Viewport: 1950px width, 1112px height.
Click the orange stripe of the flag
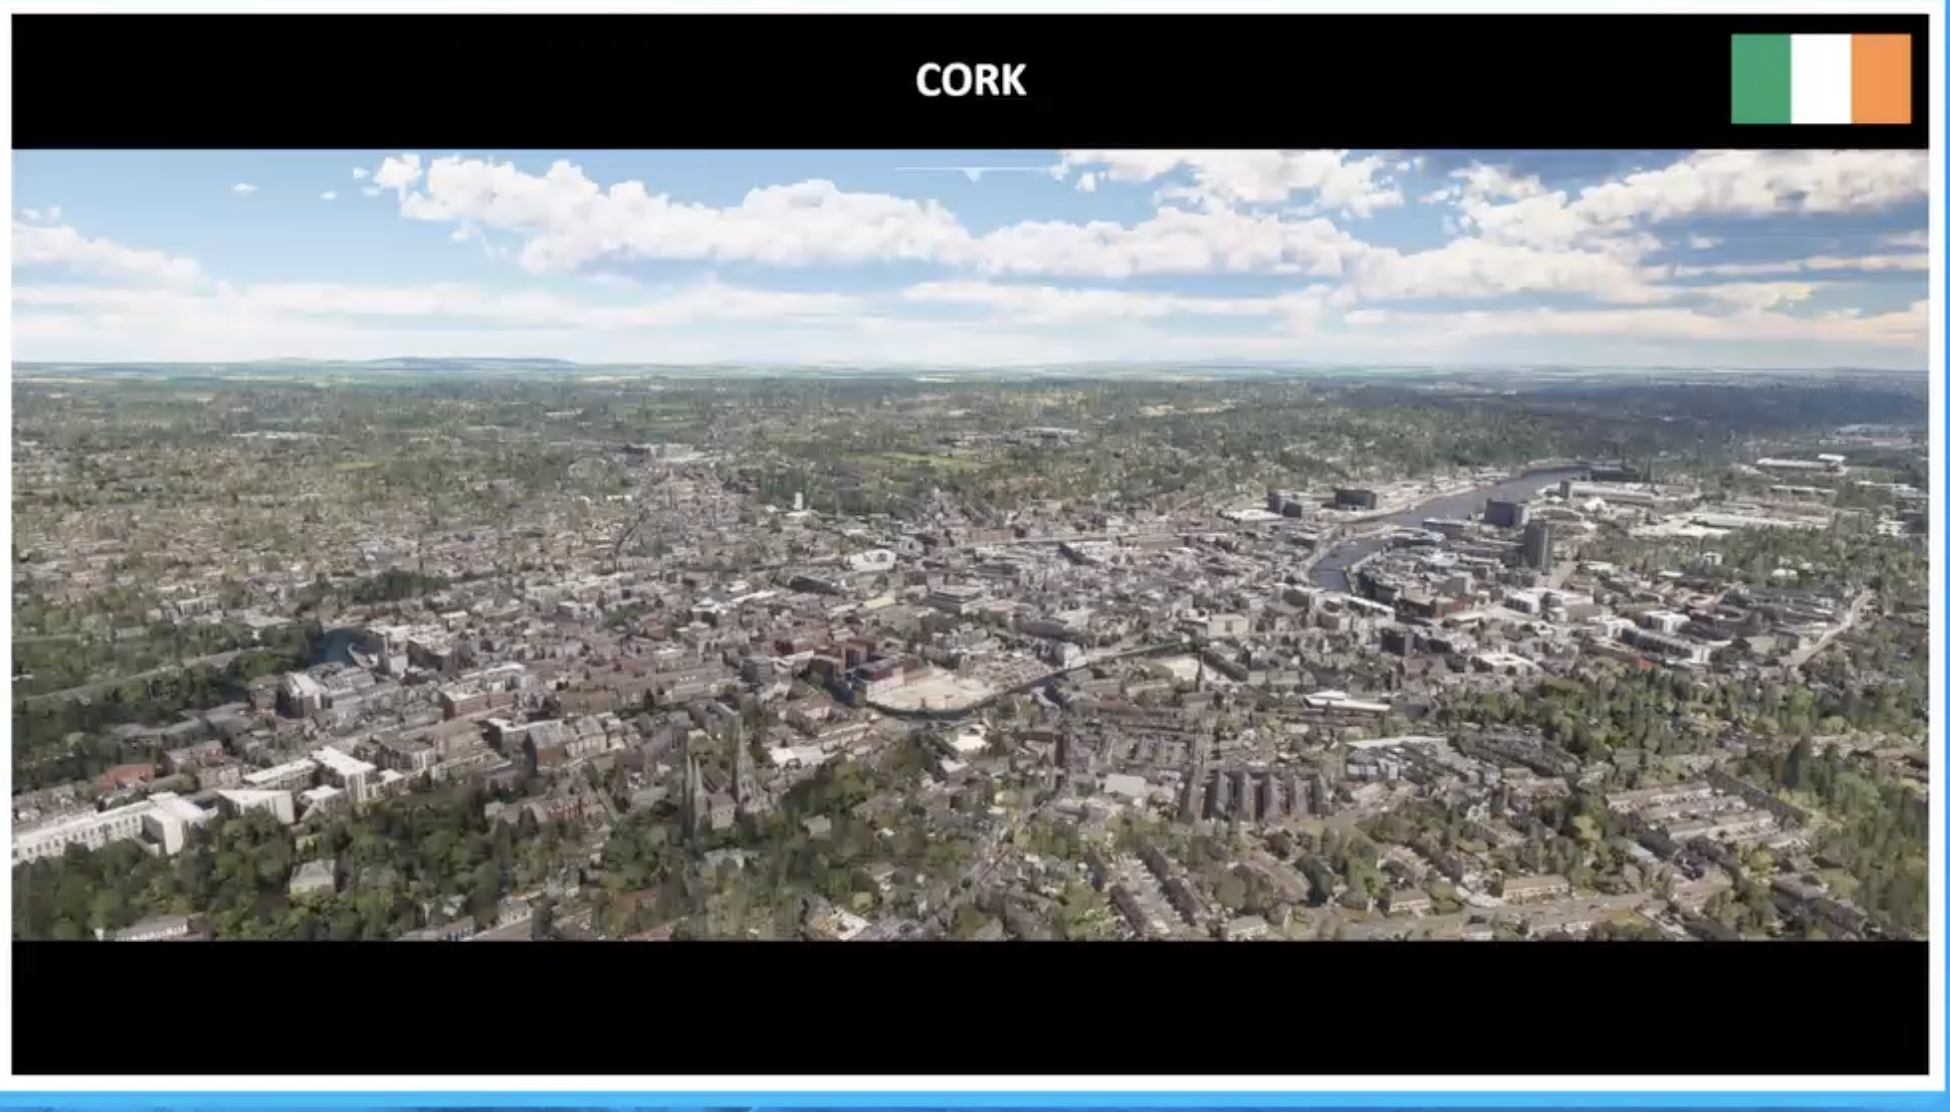pos(1881,79)
